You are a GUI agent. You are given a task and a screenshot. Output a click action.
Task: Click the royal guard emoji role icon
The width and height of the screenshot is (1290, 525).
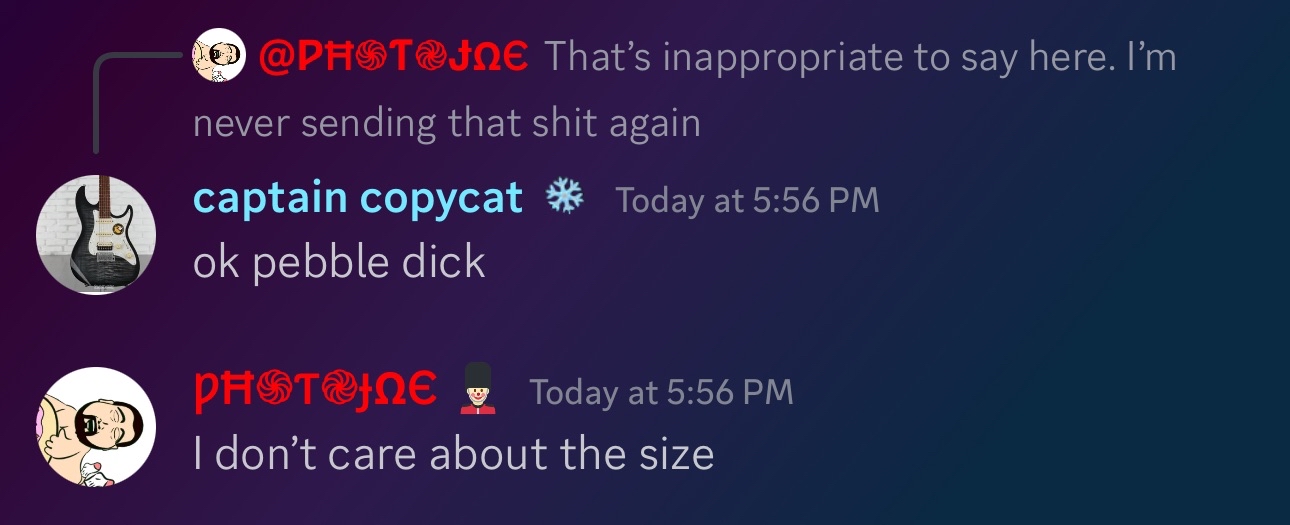477,388
